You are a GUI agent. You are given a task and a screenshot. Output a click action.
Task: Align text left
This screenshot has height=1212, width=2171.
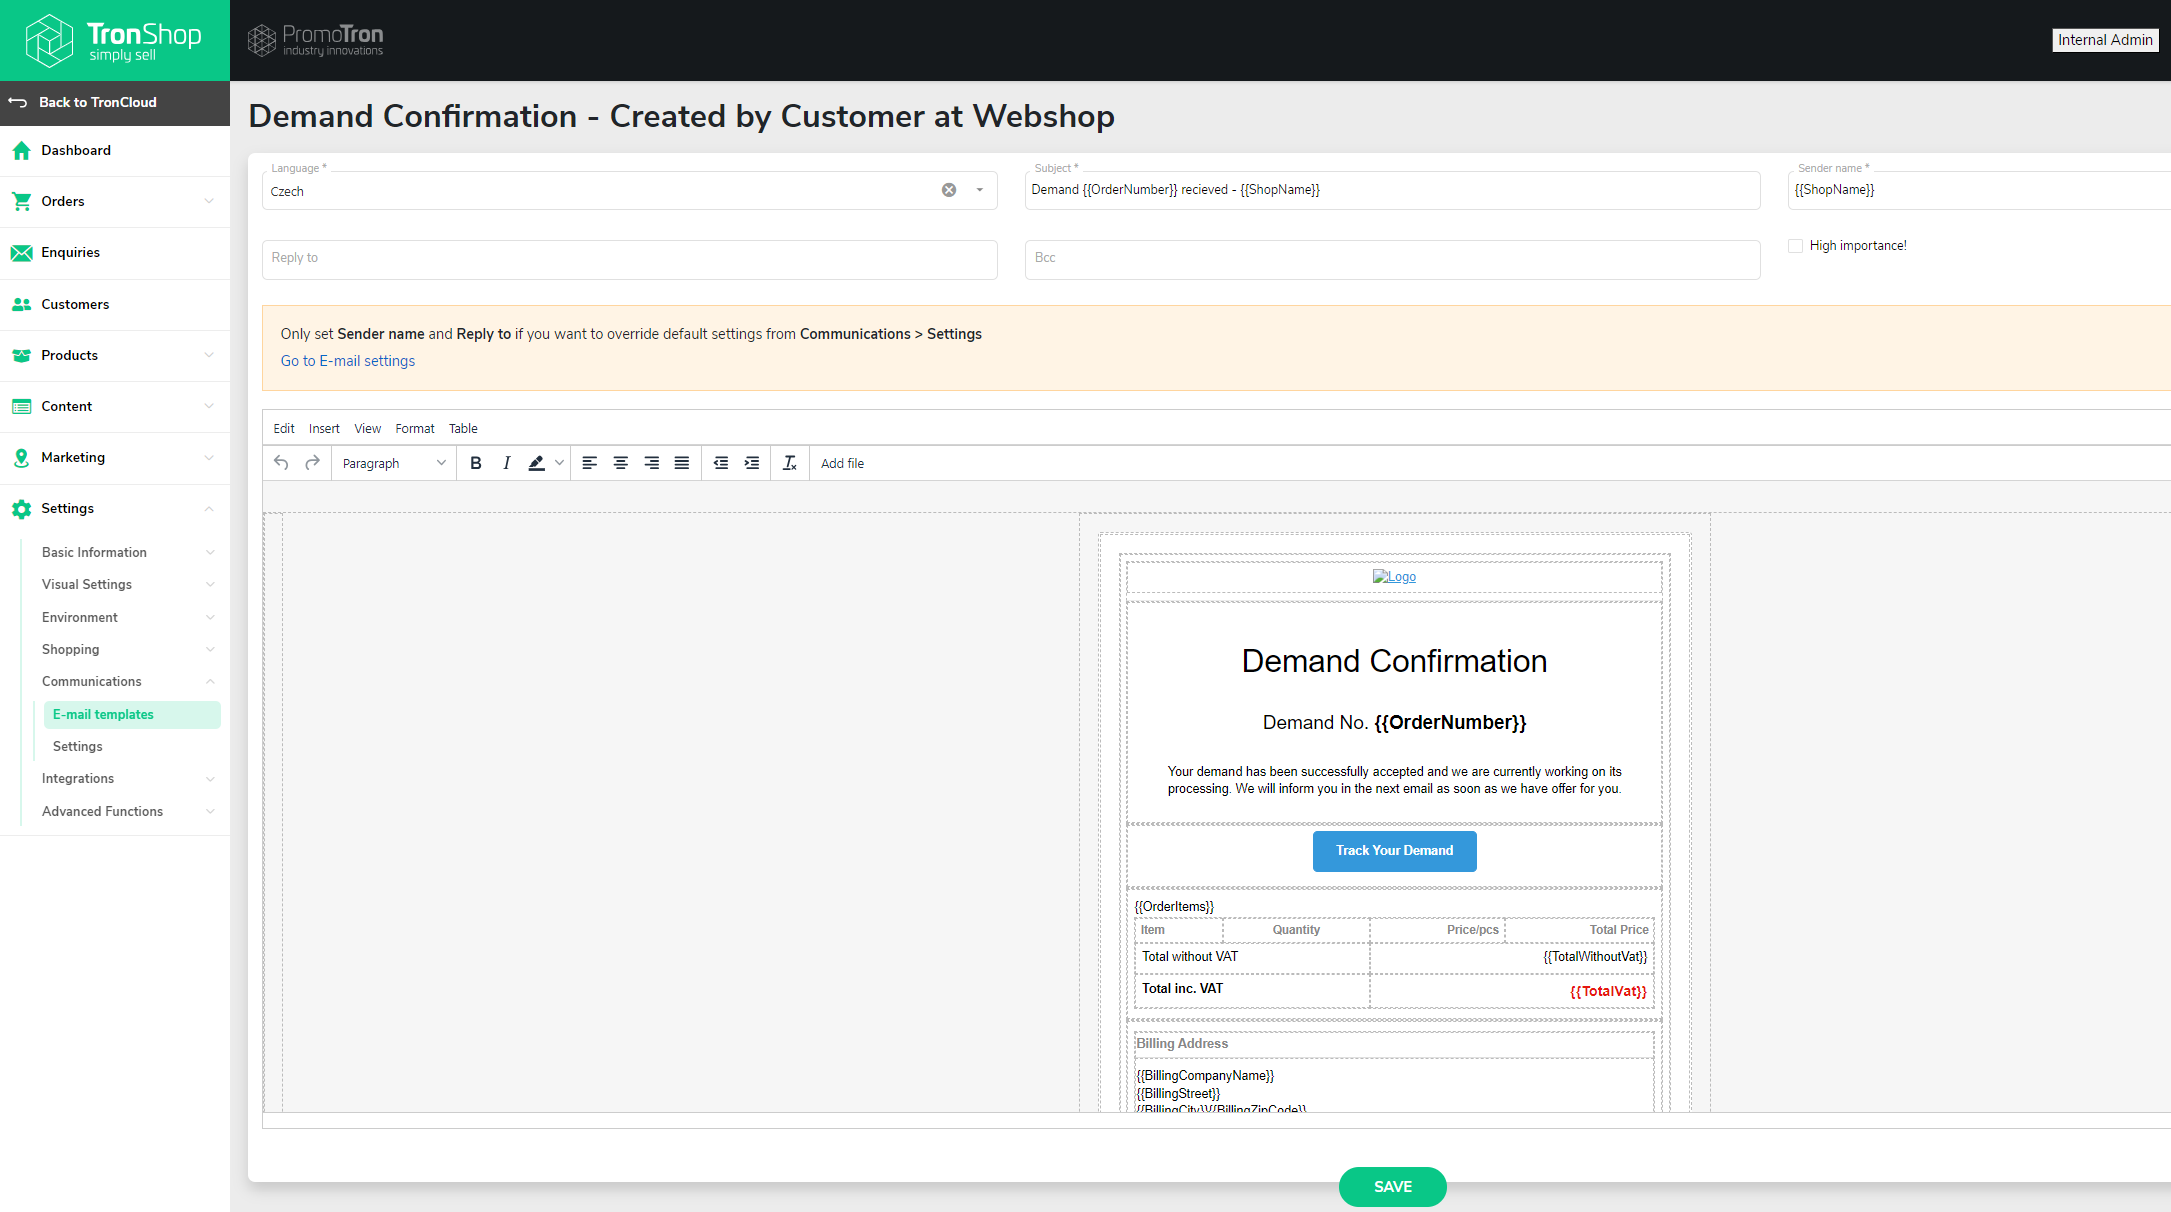point(590,463)
